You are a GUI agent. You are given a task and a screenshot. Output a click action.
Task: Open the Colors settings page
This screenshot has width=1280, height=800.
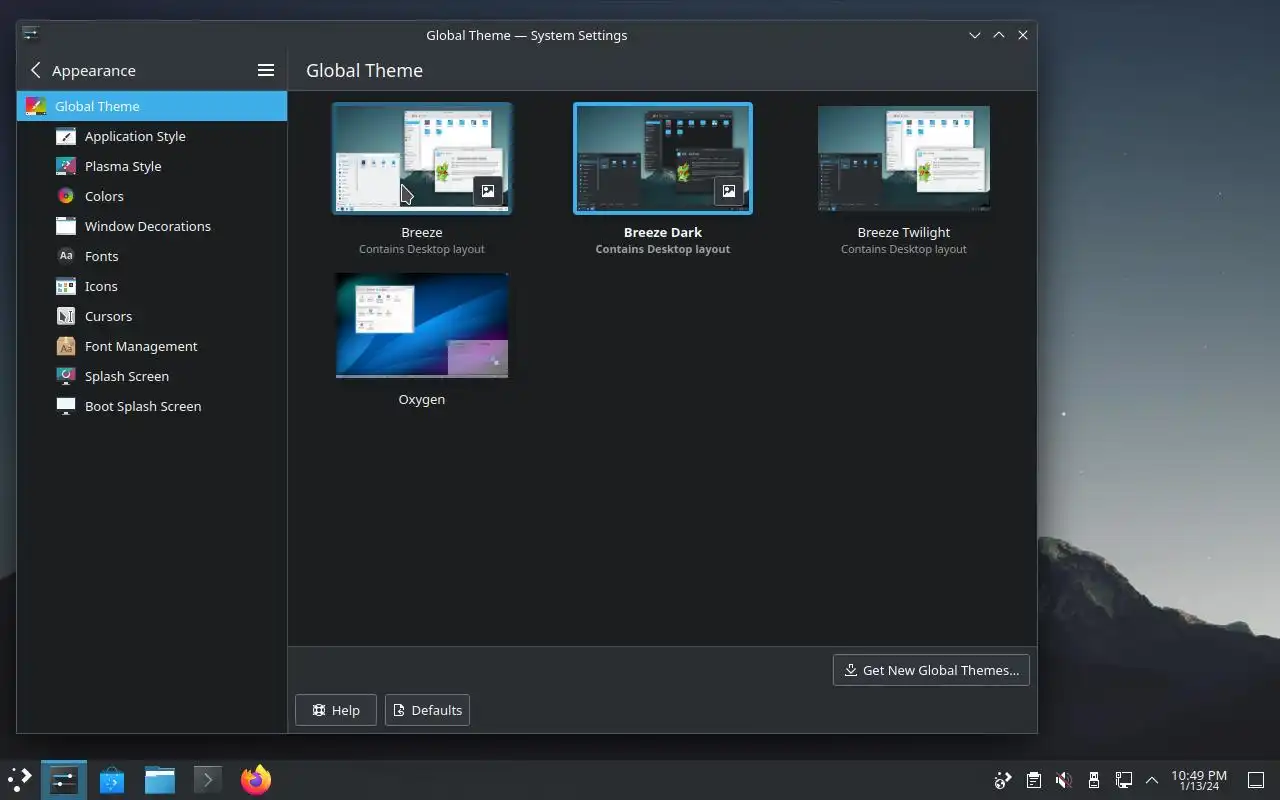(x=152, y=196)
